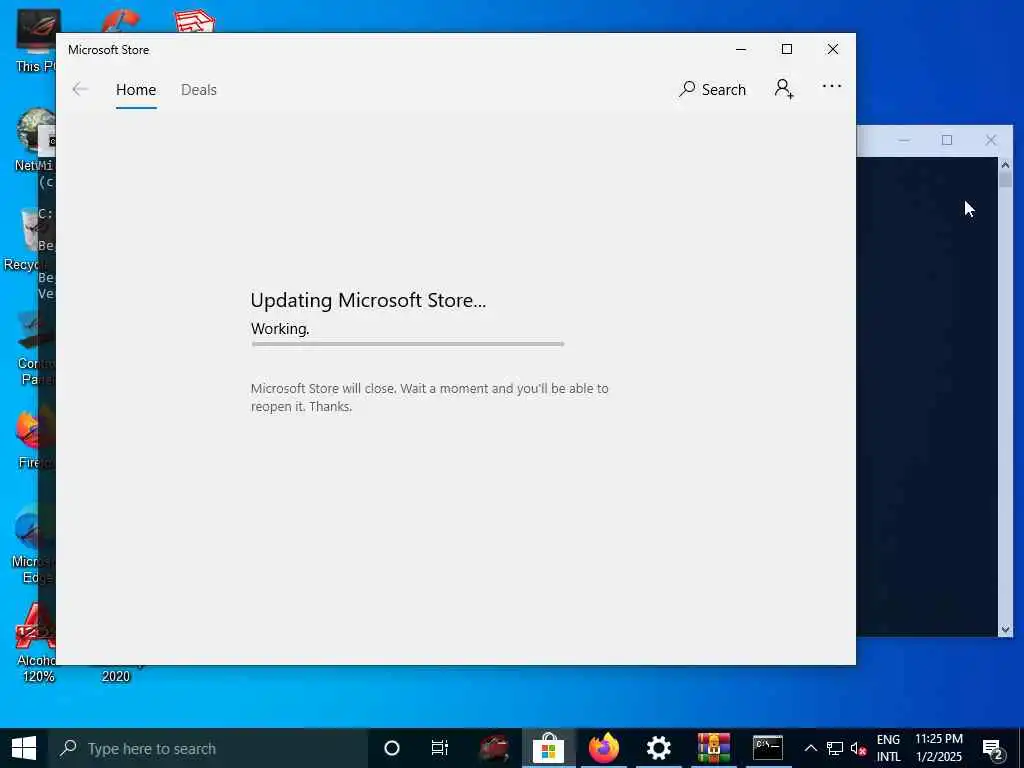This screenshot has height=768, width=1024.
Task: Select Recycle Bin desktop icon
Action: [x=26, y=238]
